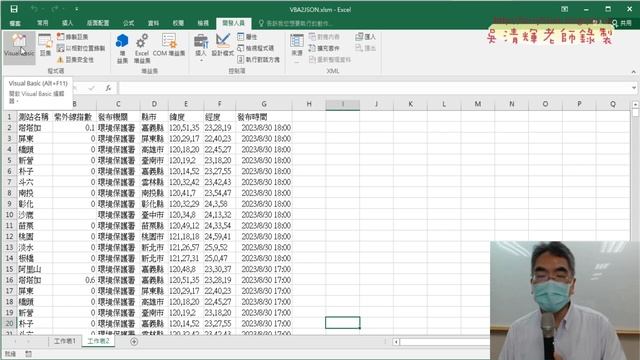
Task: Click the fx Insert Function button
Action: pos(108,88)
